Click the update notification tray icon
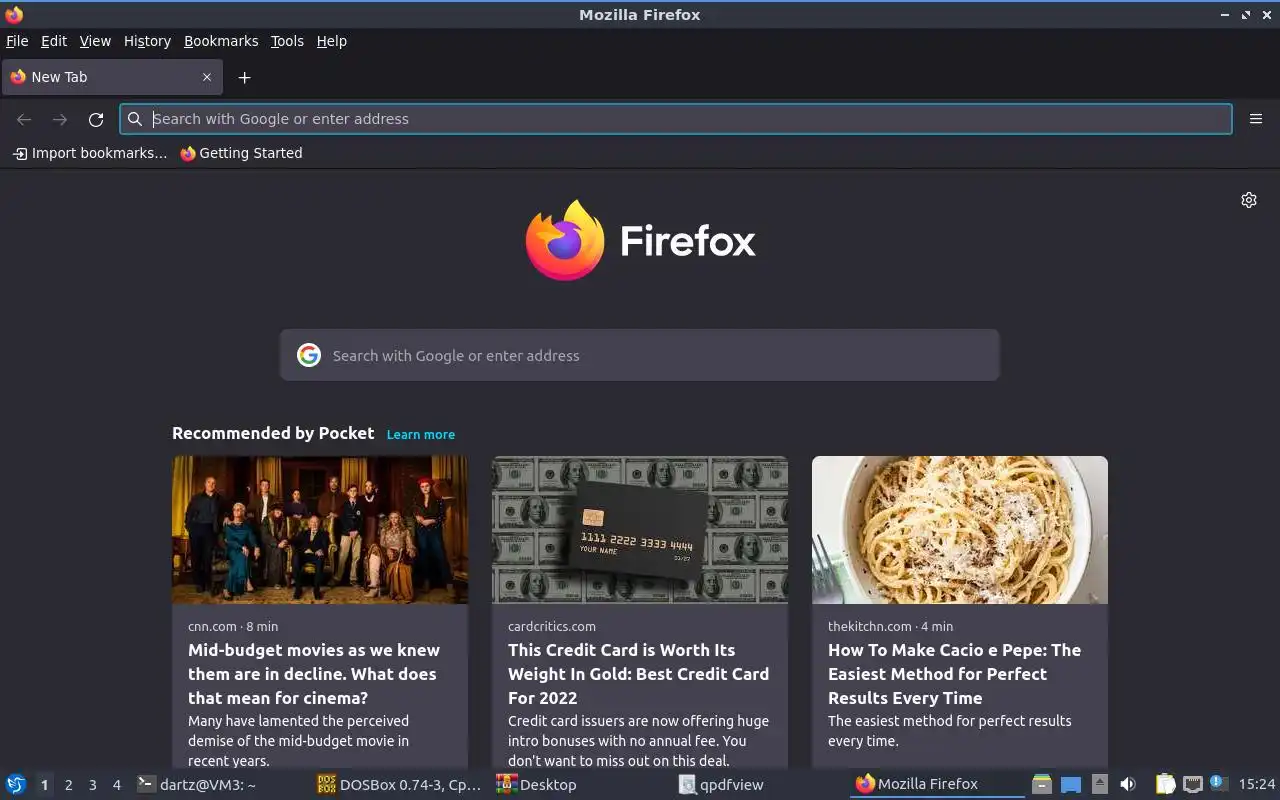 pyautogui.click(x=1218, y=784)
